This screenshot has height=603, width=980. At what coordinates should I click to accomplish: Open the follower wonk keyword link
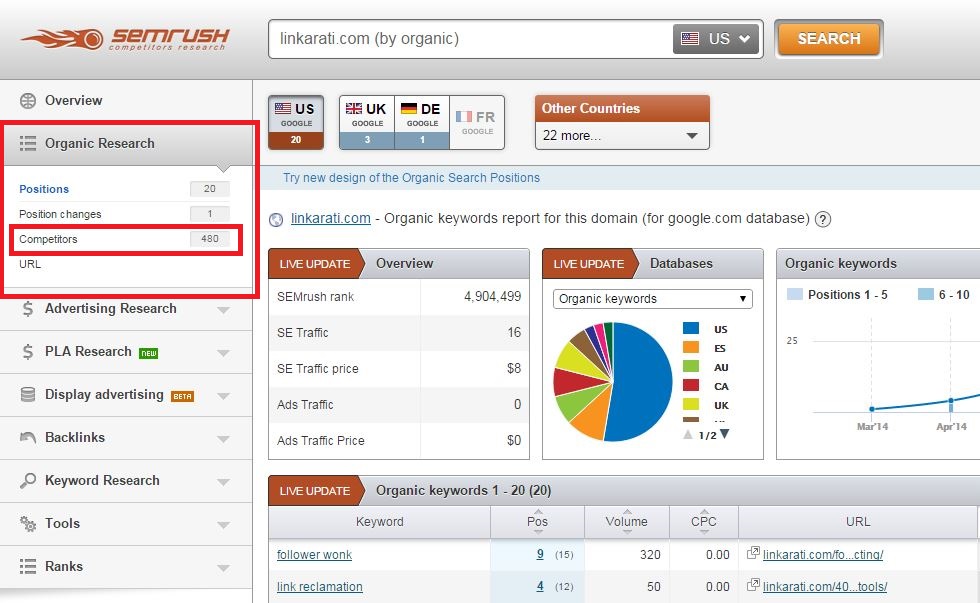(x=314, y=554)
